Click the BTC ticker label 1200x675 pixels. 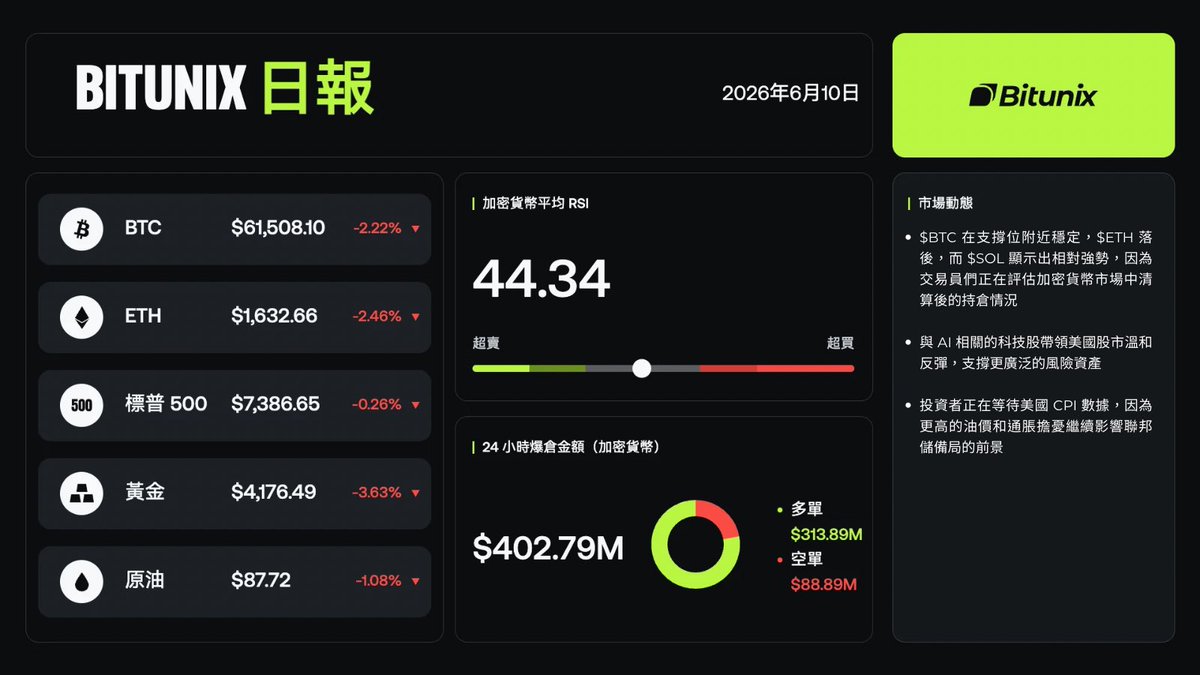143,228
